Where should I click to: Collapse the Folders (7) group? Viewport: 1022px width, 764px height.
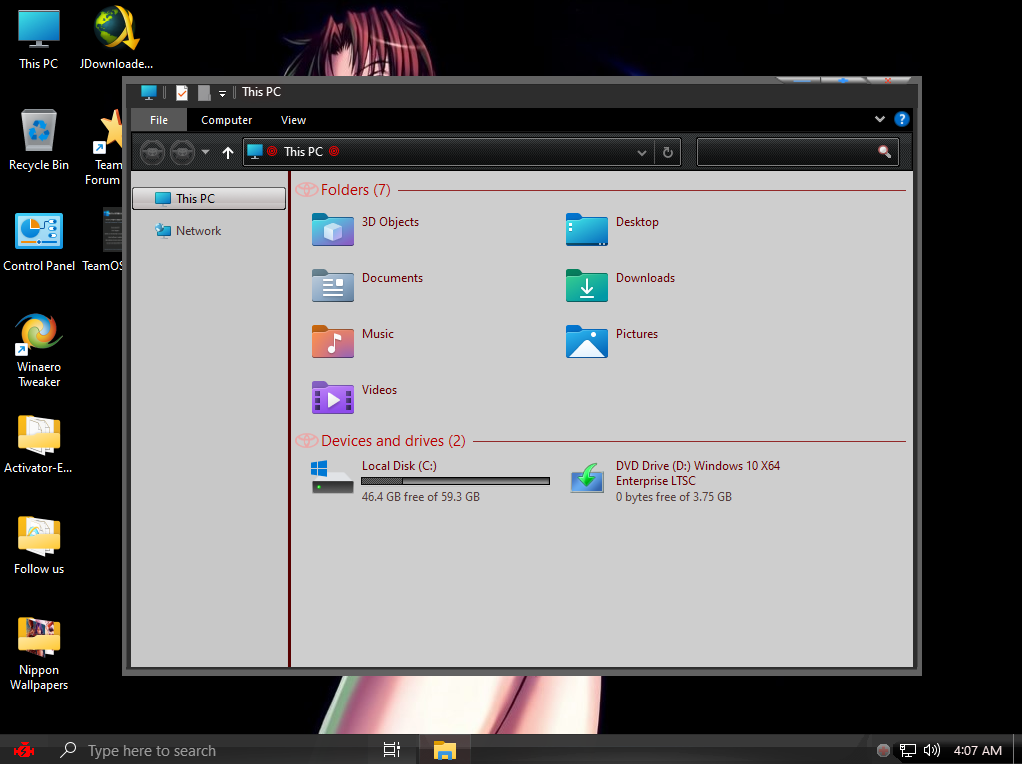306,190
